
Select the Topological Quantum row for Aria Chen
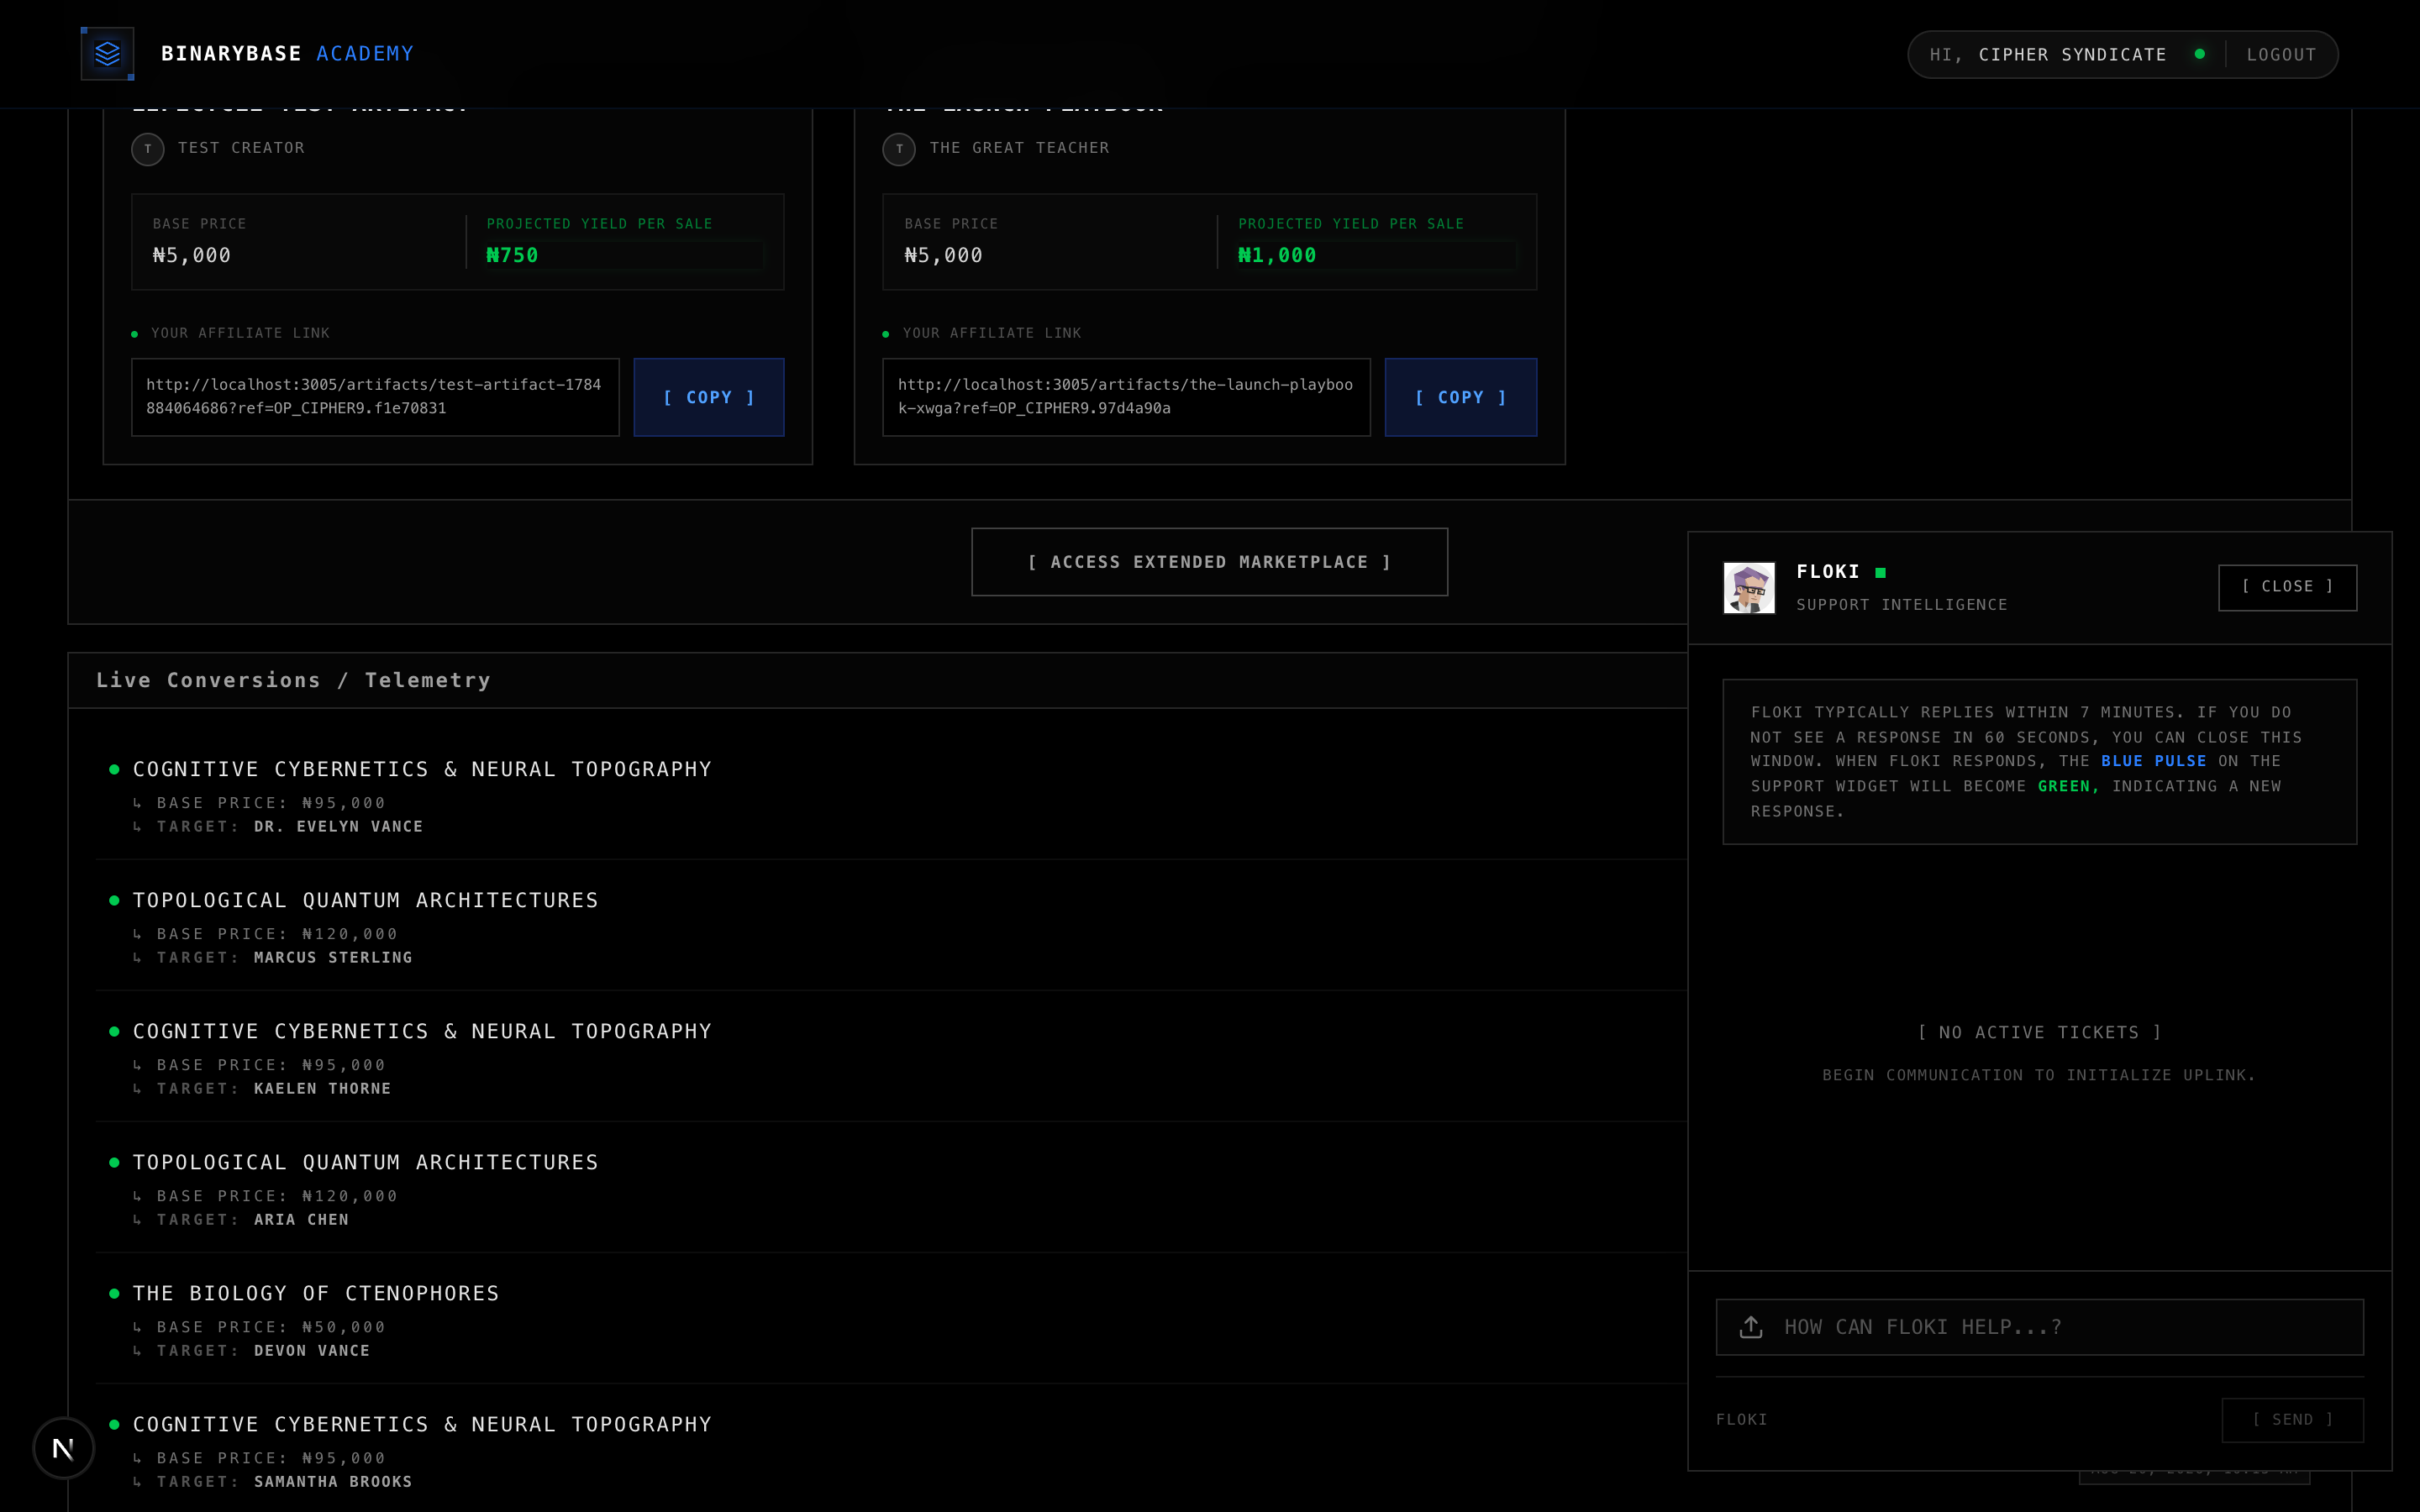pos(891,1188)
